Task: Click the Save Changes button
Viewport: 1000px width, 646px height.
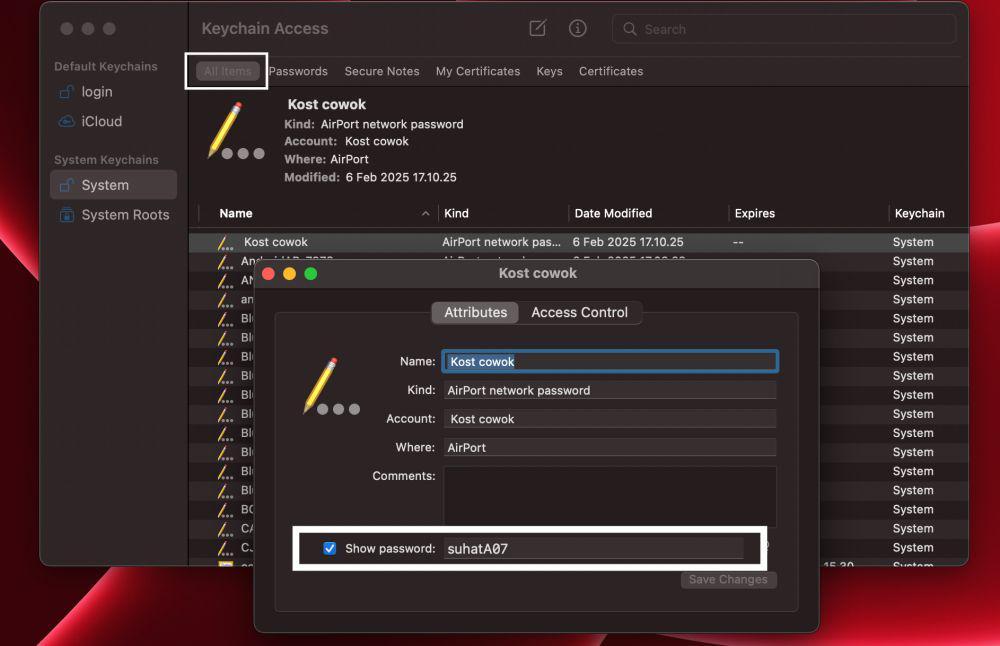Action: tap(728, 580)
